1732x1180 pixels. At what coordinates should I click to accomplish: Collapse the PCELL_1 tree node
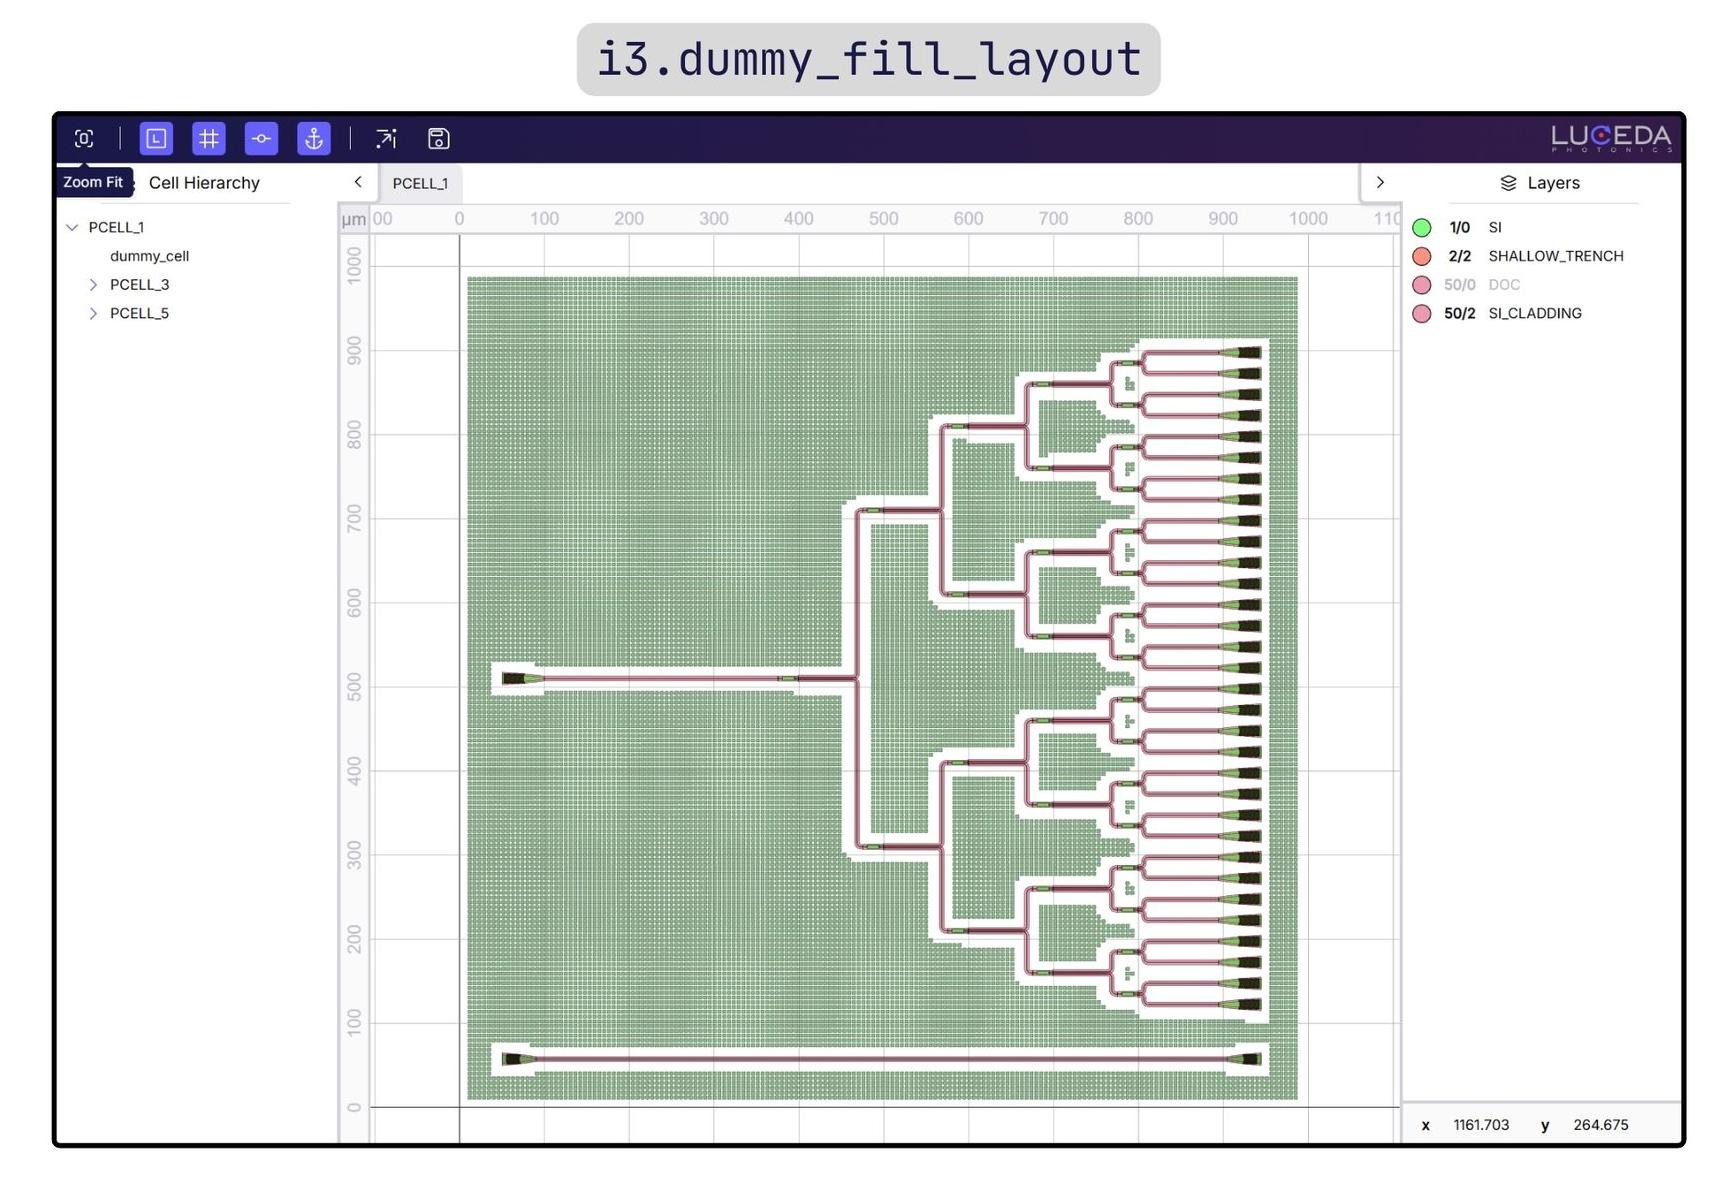(x=72, y=228)
